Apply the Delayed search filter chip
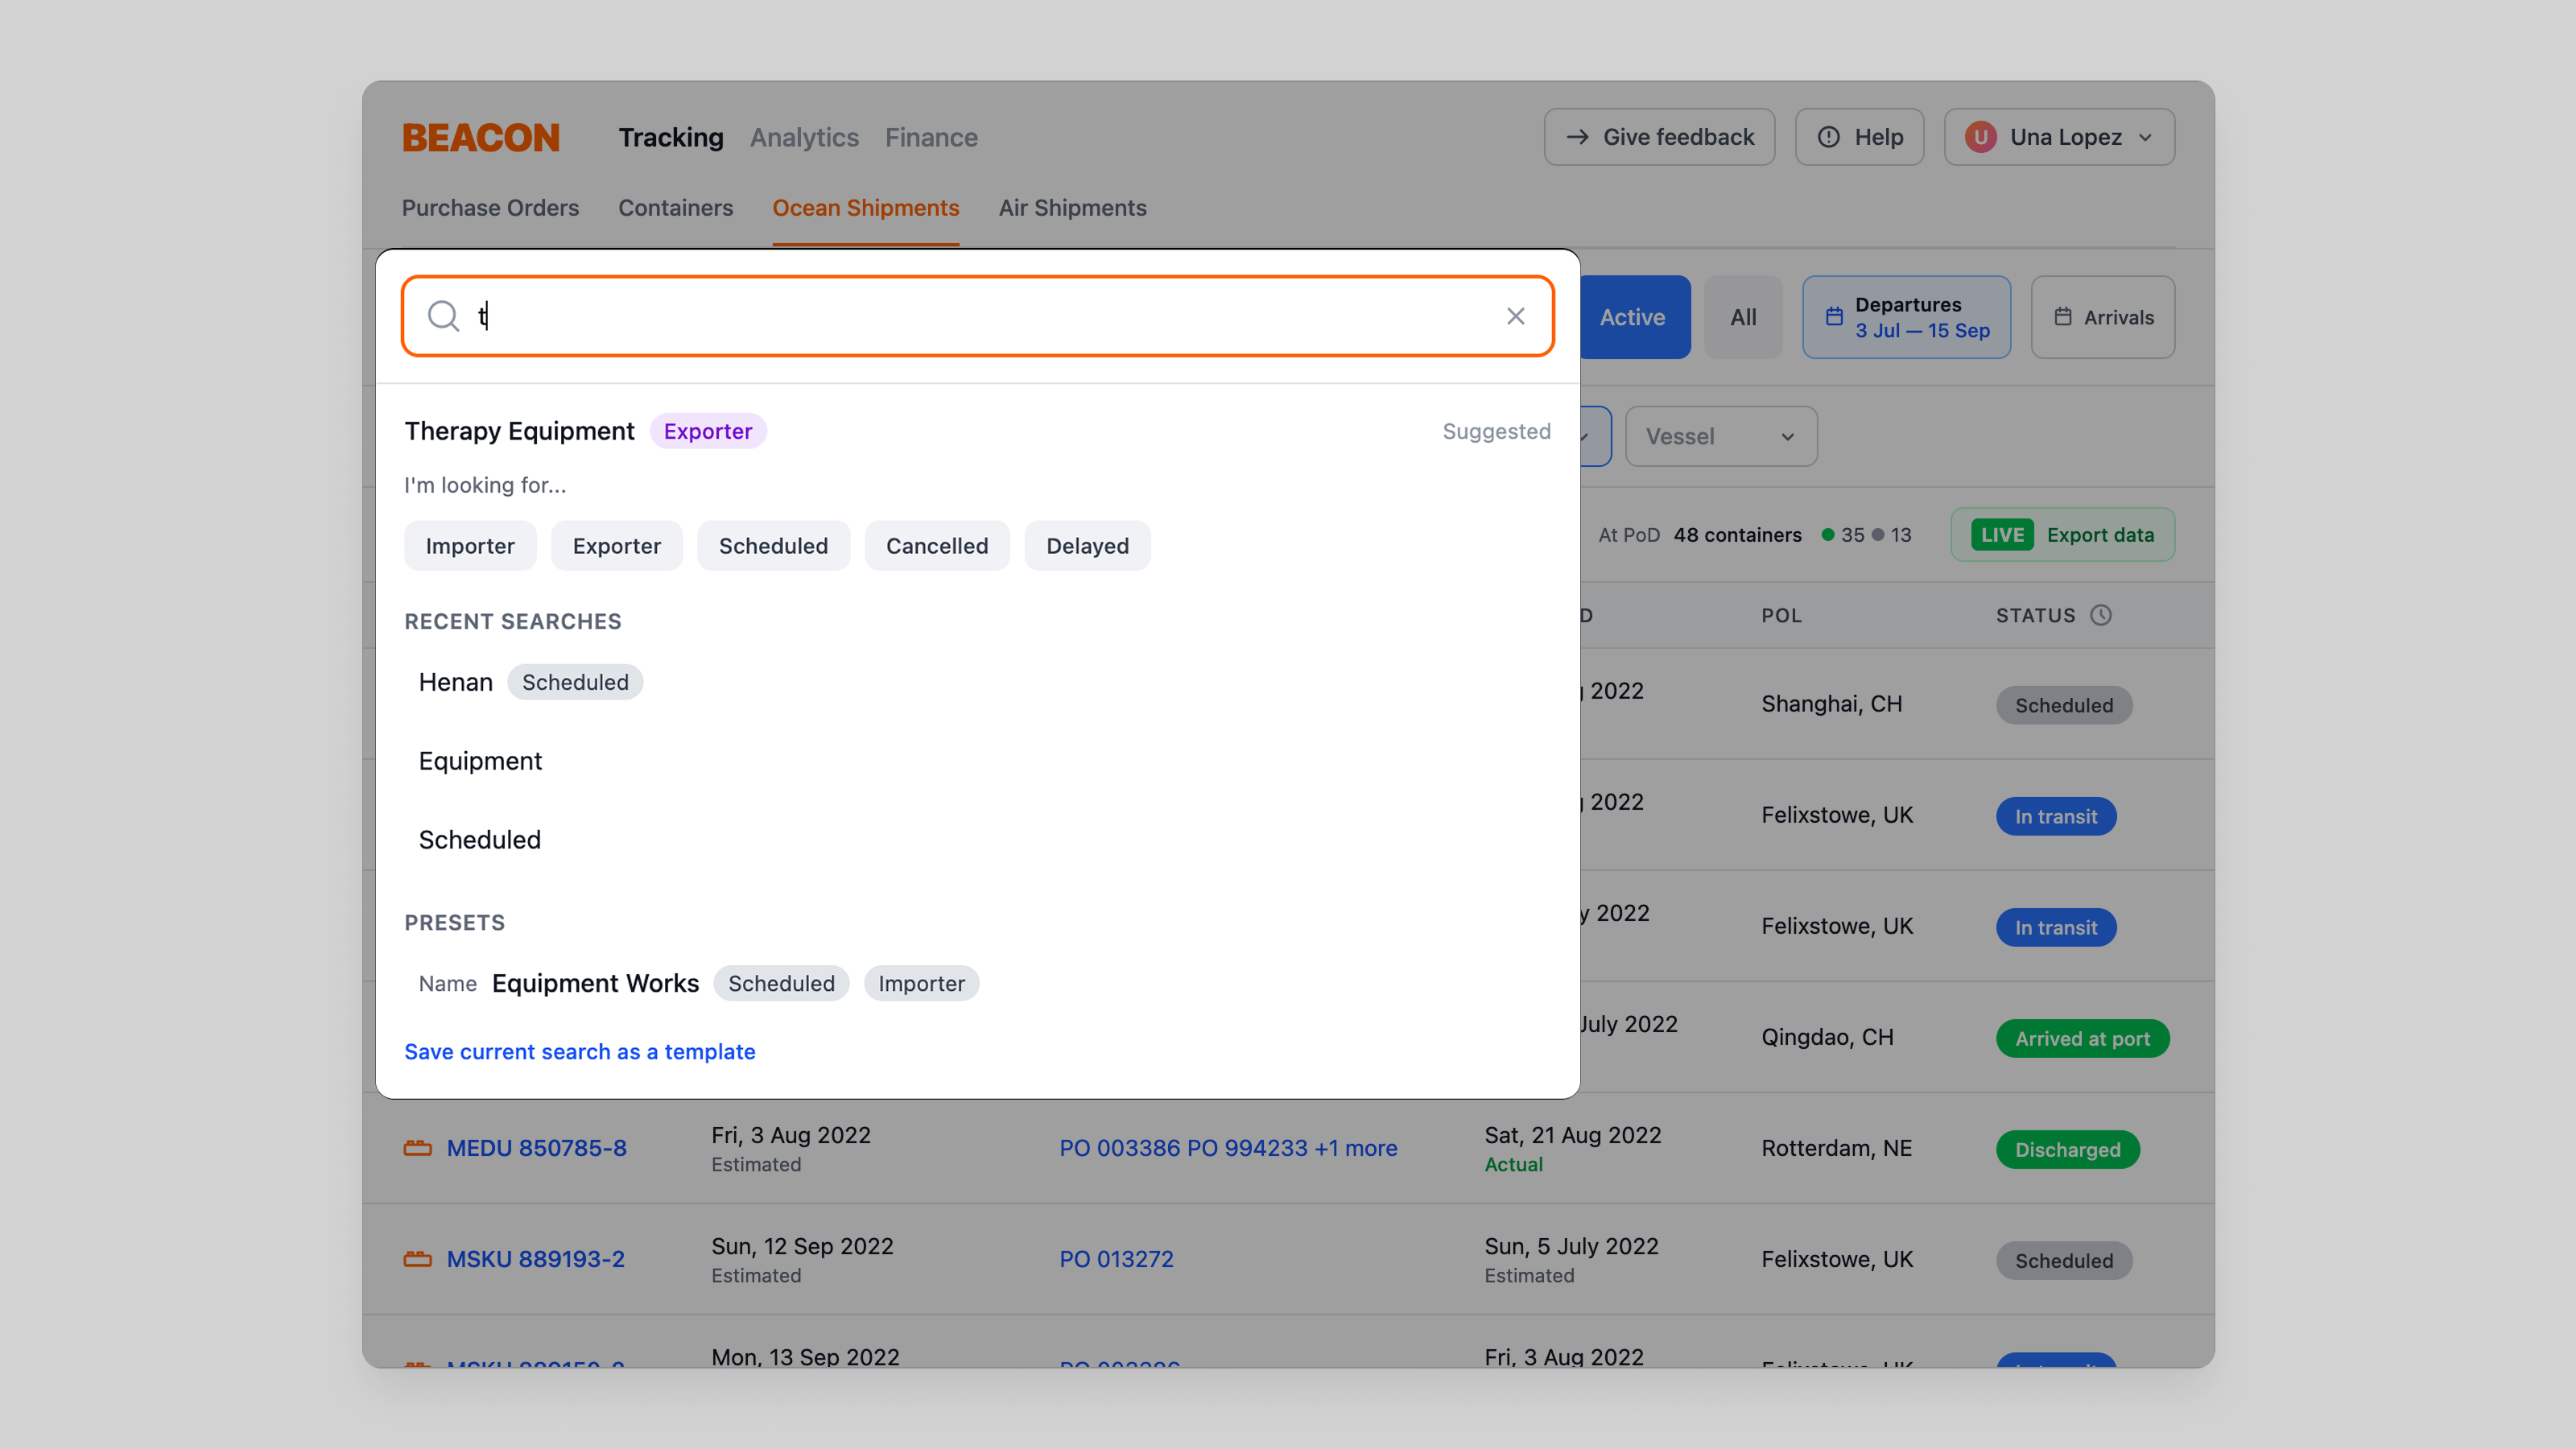2576x1449 pixels. tap(1087, 545)
